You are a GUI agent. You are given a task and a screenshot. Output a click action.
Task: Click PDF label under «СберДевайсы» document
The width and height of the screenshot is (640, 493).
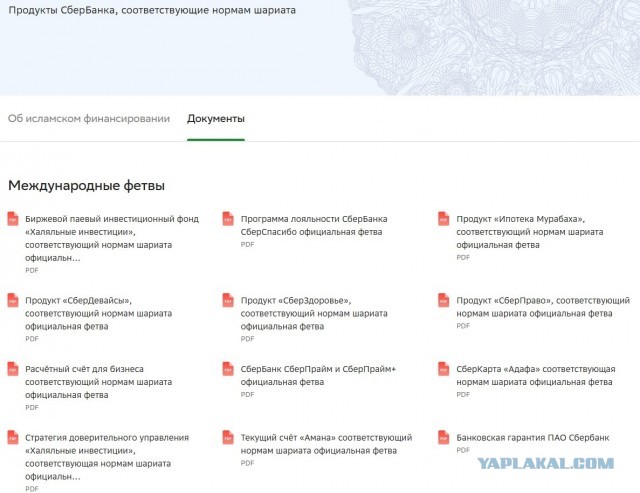[32, 339]
